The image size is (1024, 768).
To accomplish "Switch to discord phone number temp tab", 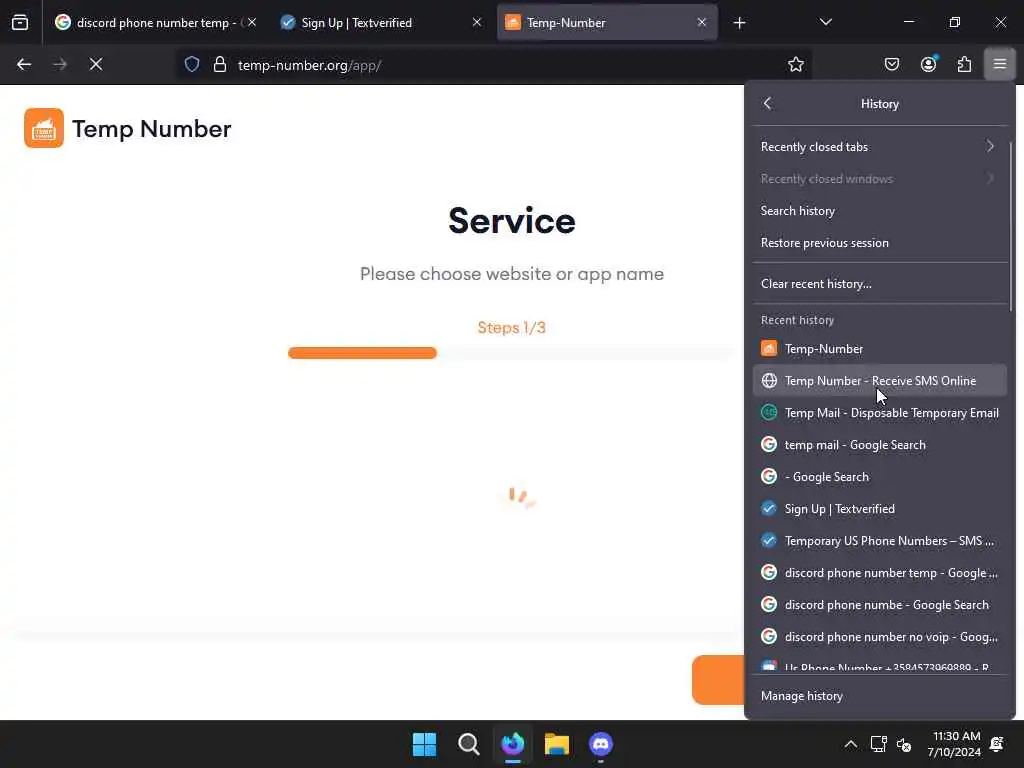I will pyautogui.click(x=155, y=22).
